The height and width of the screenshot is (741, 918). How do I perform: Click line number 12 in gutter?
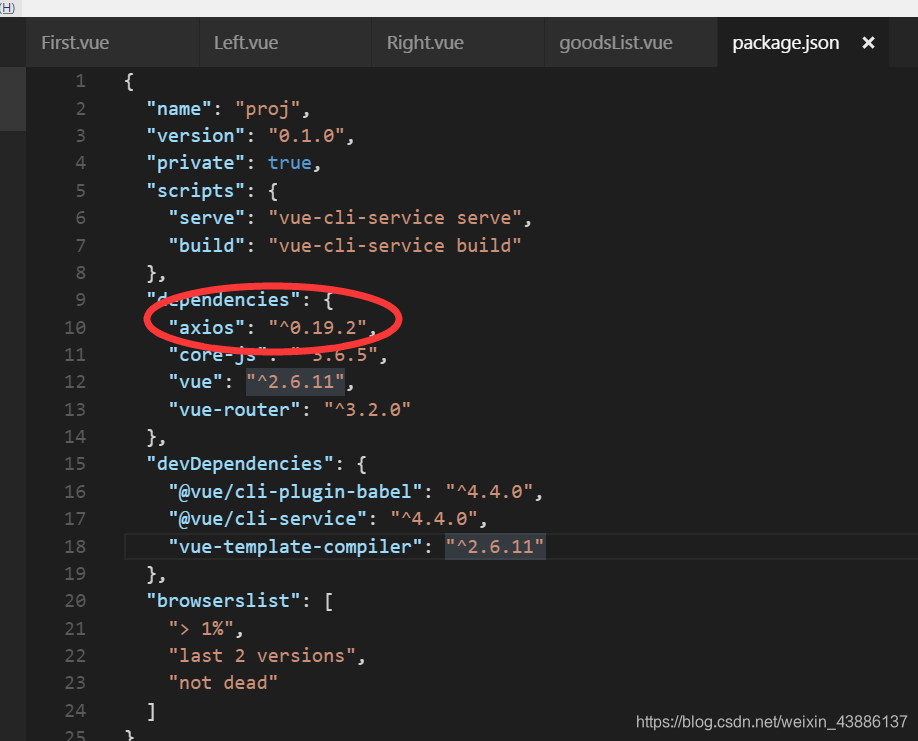75,382
